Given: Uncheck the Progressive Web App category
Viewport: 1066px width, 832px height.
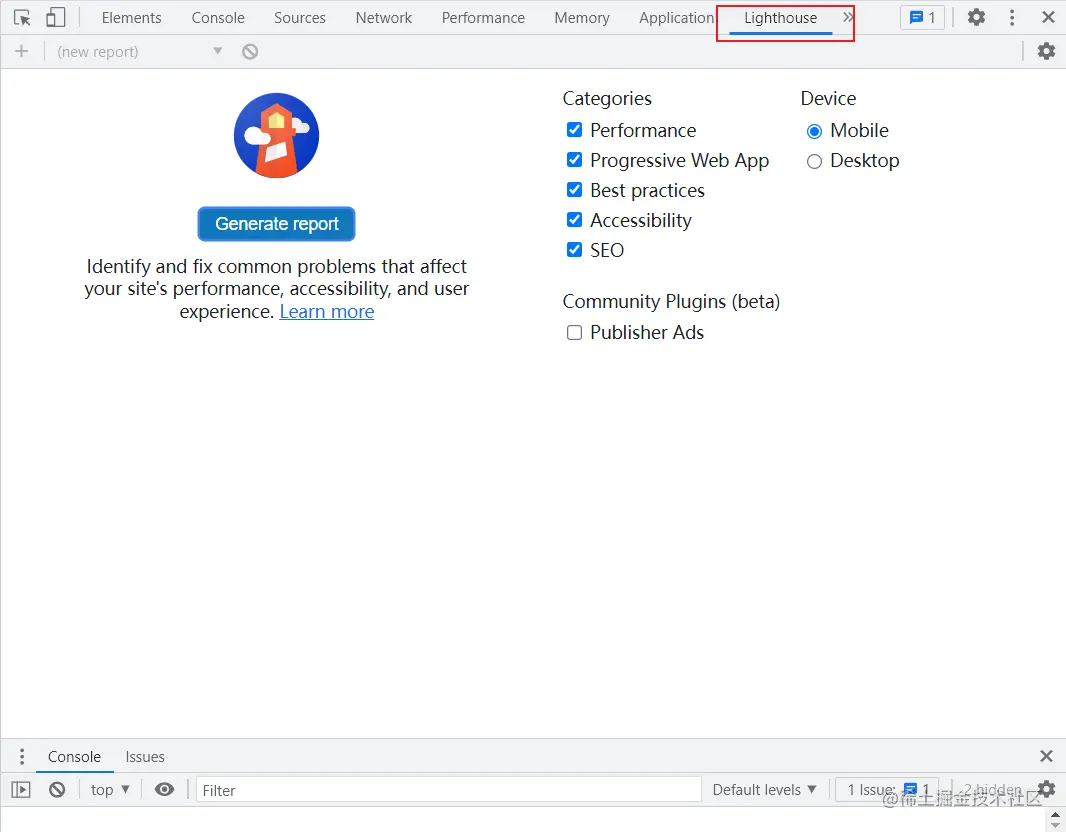Looking at the screenshot, I should (x=574, y=159).
